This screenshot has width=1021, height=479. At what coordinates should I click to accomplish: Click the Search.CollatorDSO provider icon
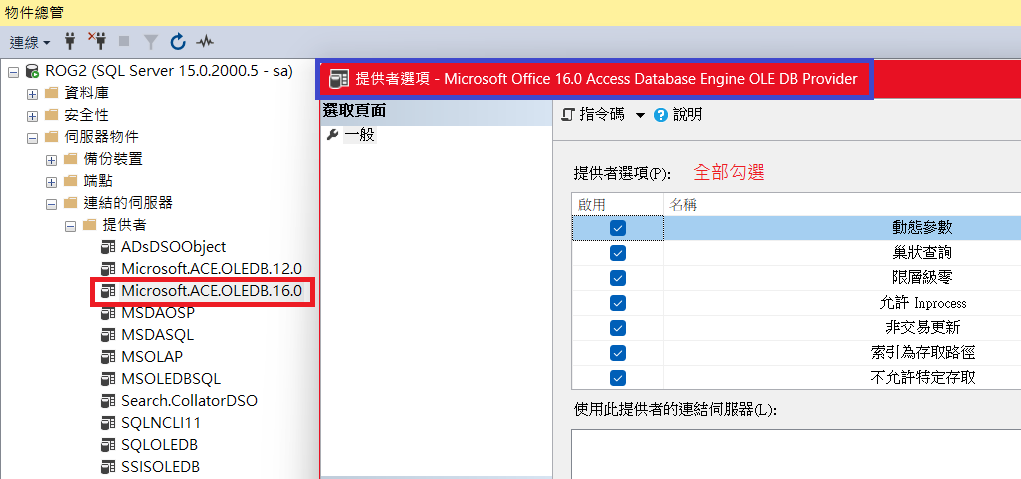[x=108, y=402]
